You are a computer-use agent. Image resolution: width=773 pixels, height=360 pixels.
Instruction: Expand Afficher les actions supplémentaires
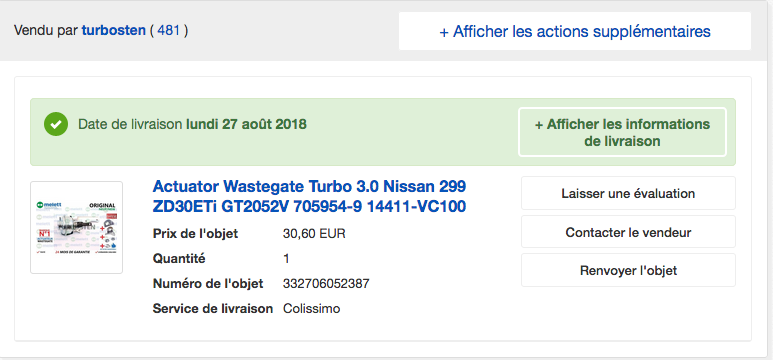pos(575,31)
